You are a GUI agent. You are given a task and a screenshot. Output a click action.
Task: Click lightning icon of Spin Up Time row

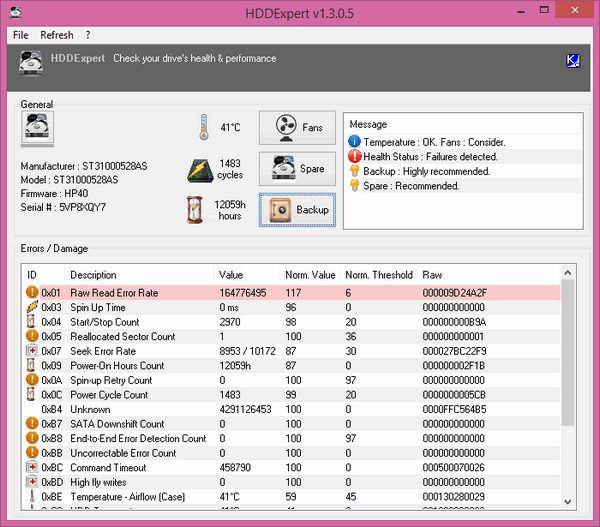click(32, 307)
